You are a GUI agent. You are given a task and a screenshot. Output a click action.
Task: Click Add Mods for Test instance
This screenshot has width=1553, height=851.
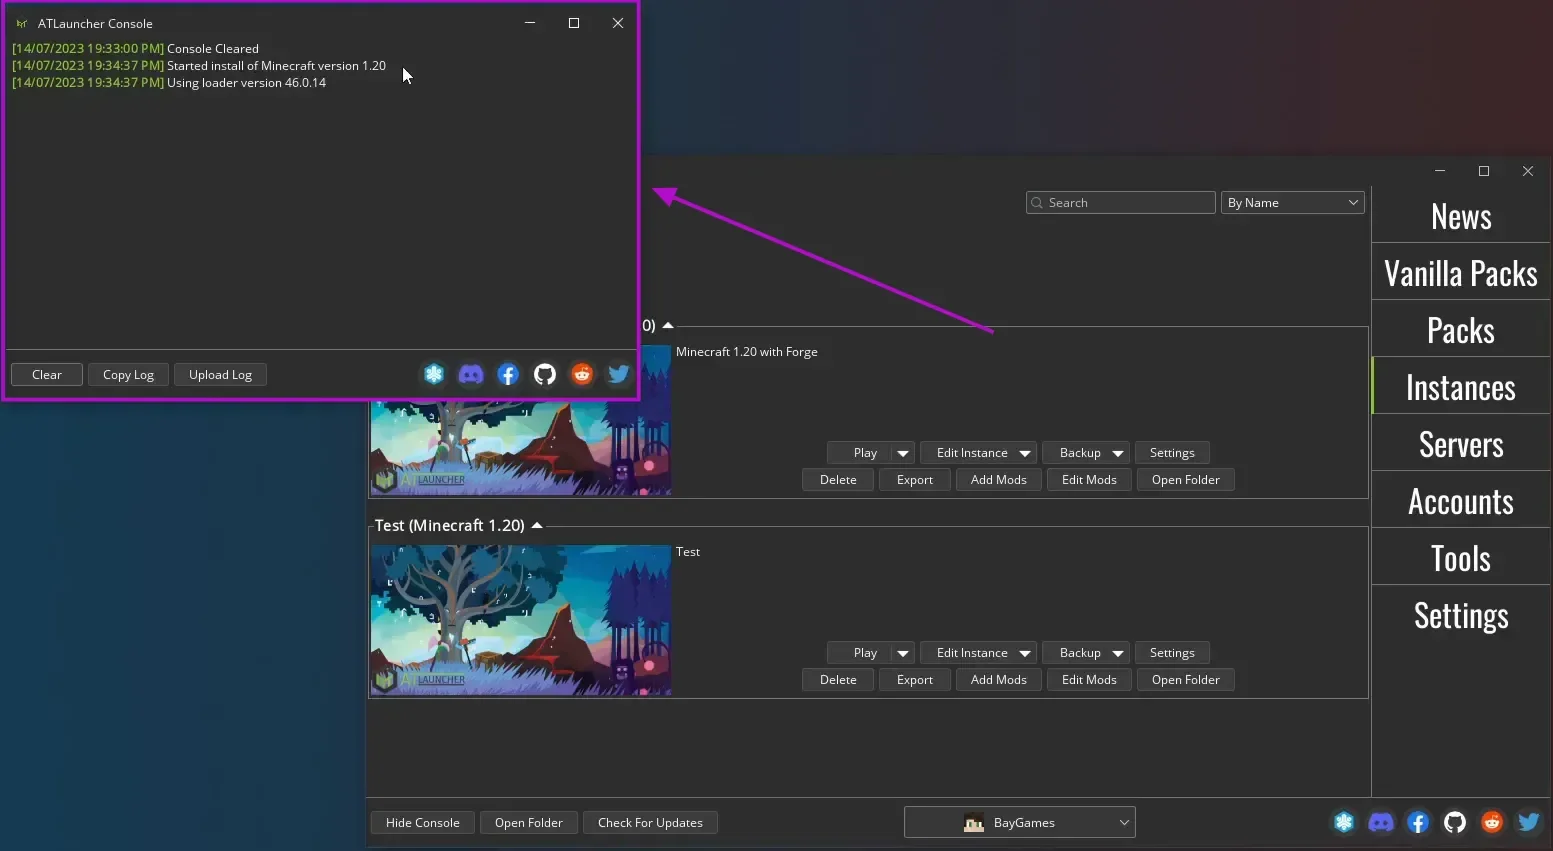tap(999, 680)
